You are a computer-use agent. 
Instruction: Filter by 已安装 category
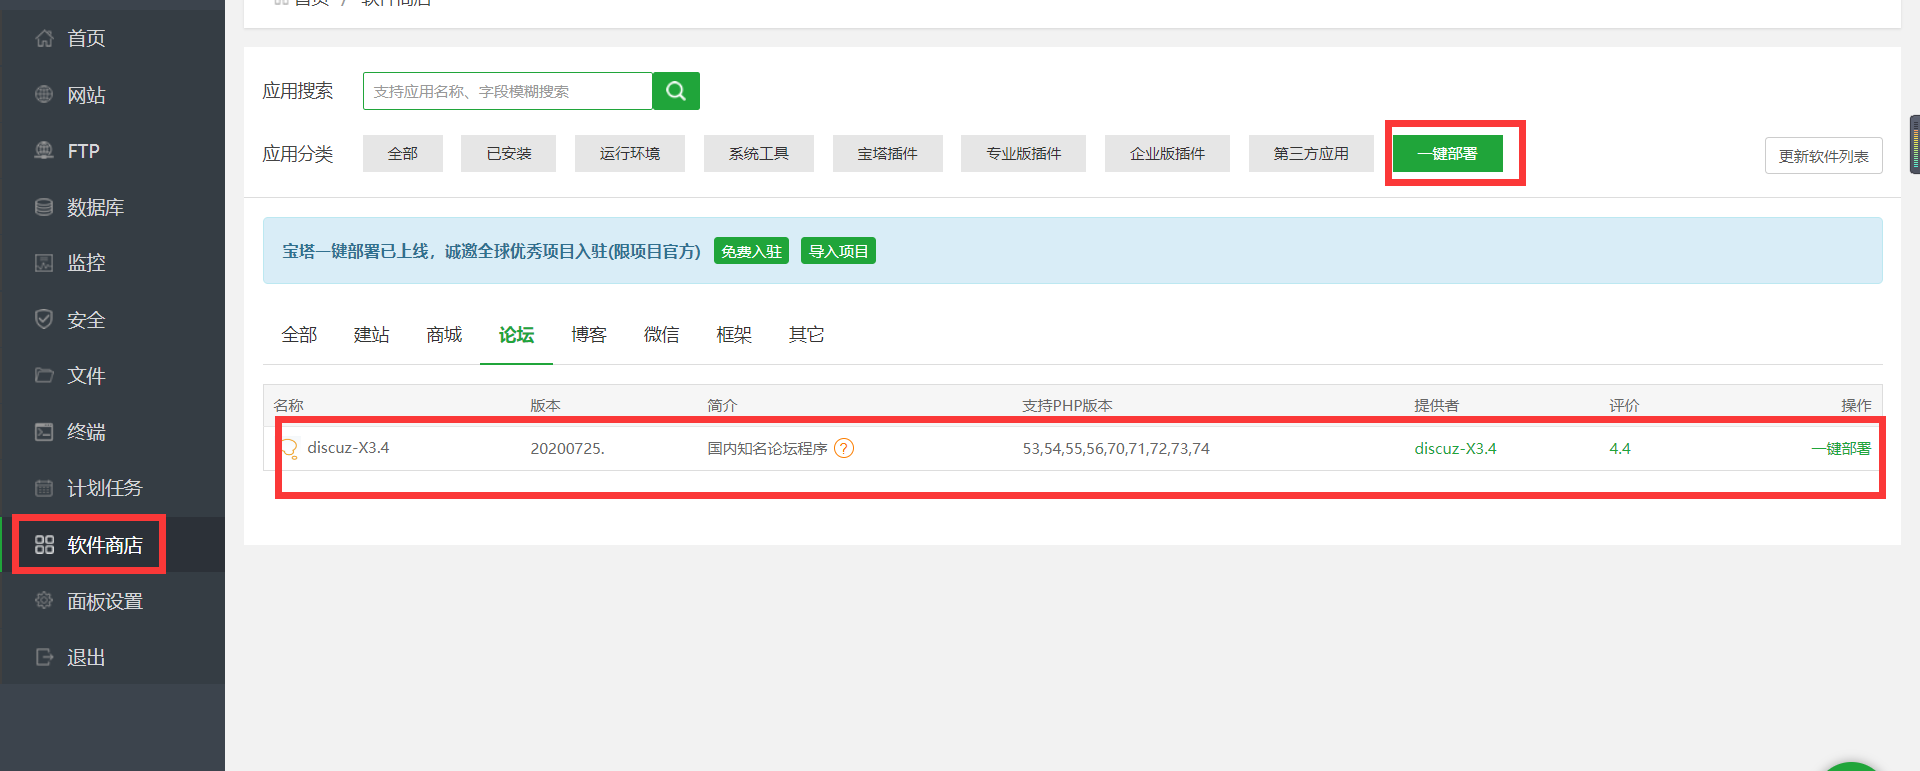pyautogui.click(x=508, y=153)
